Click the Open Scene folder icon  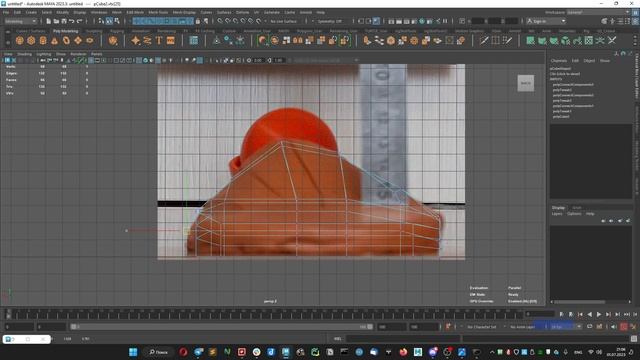tap(56, 21)
